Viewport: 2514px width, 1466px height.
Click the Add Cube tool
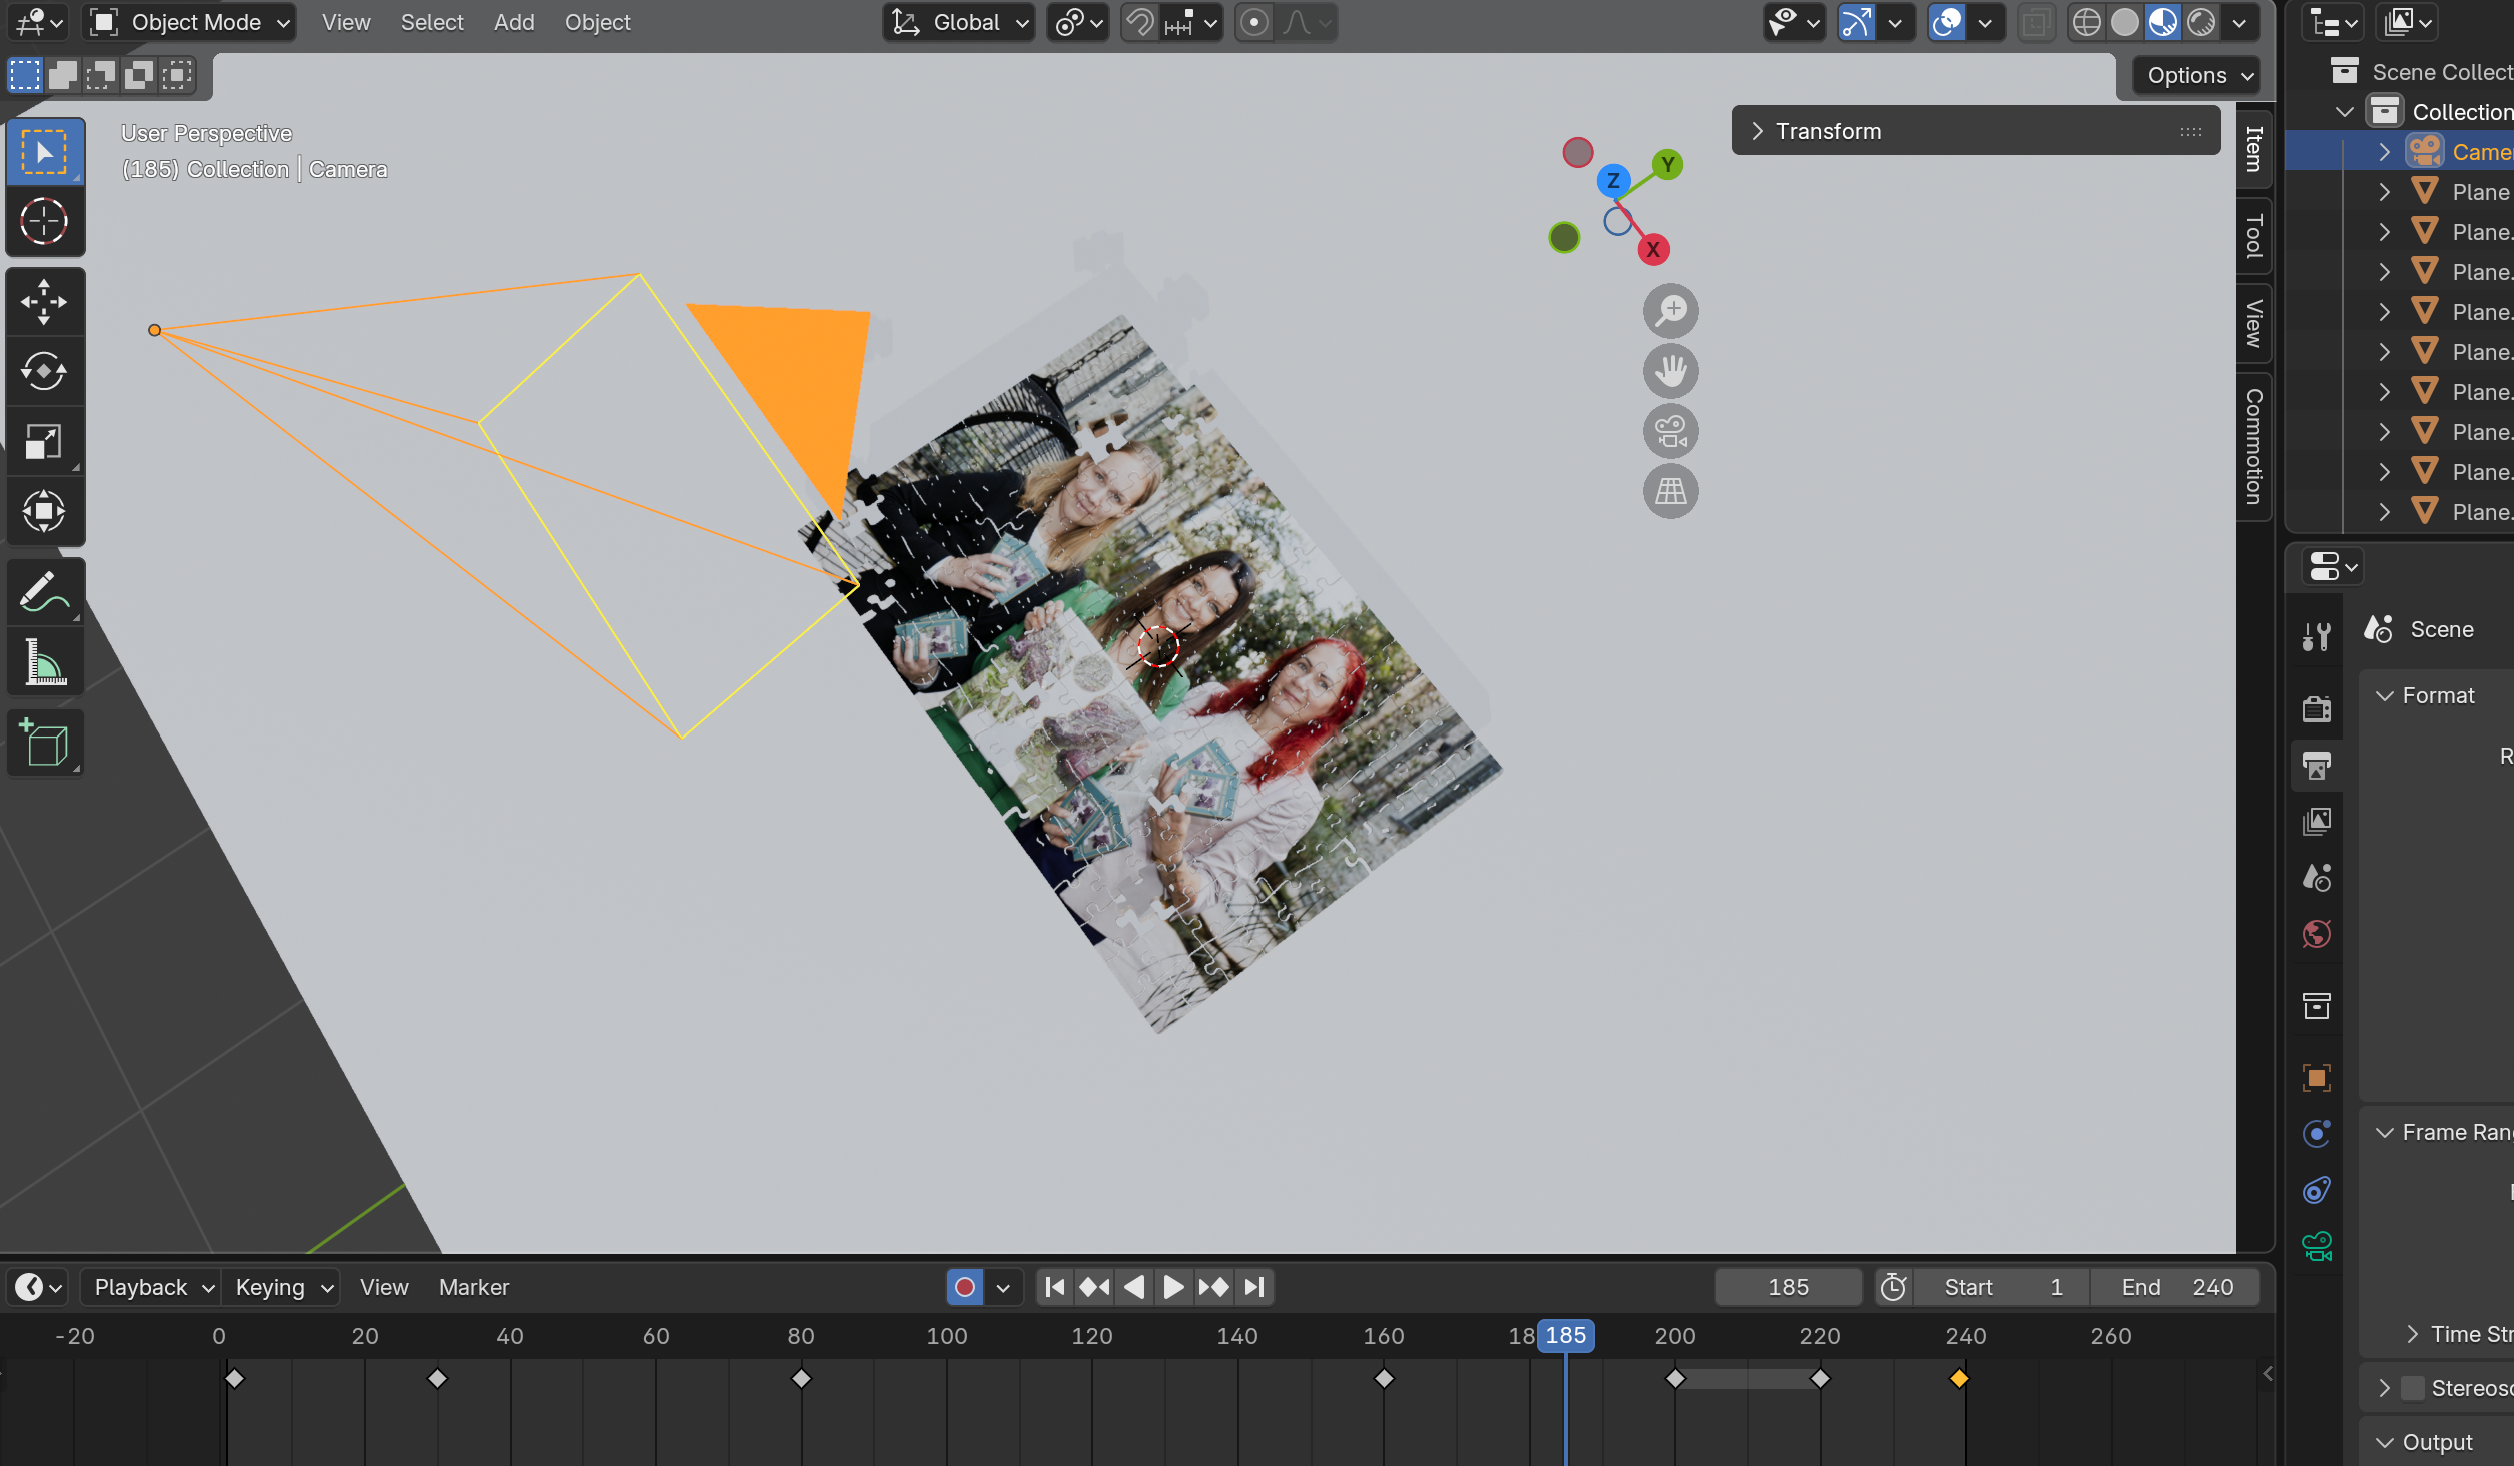point(44,743)
